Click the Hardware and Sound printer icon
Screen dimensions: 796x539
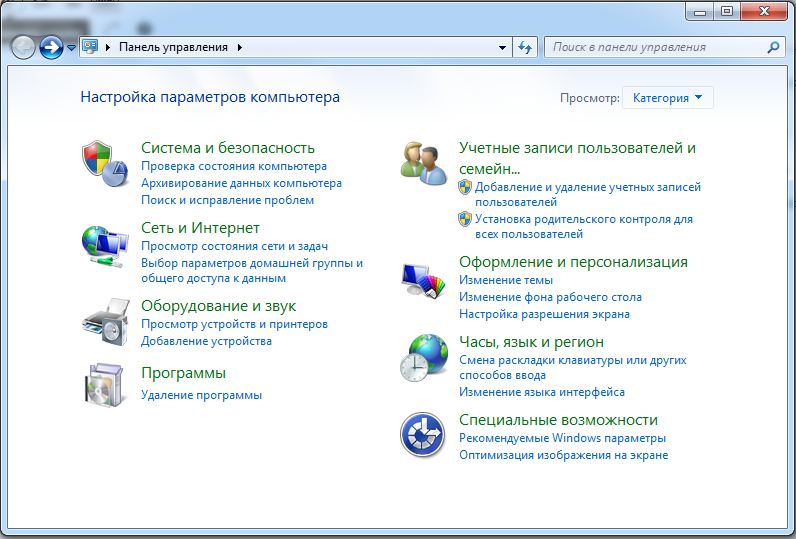click(104, 320)
